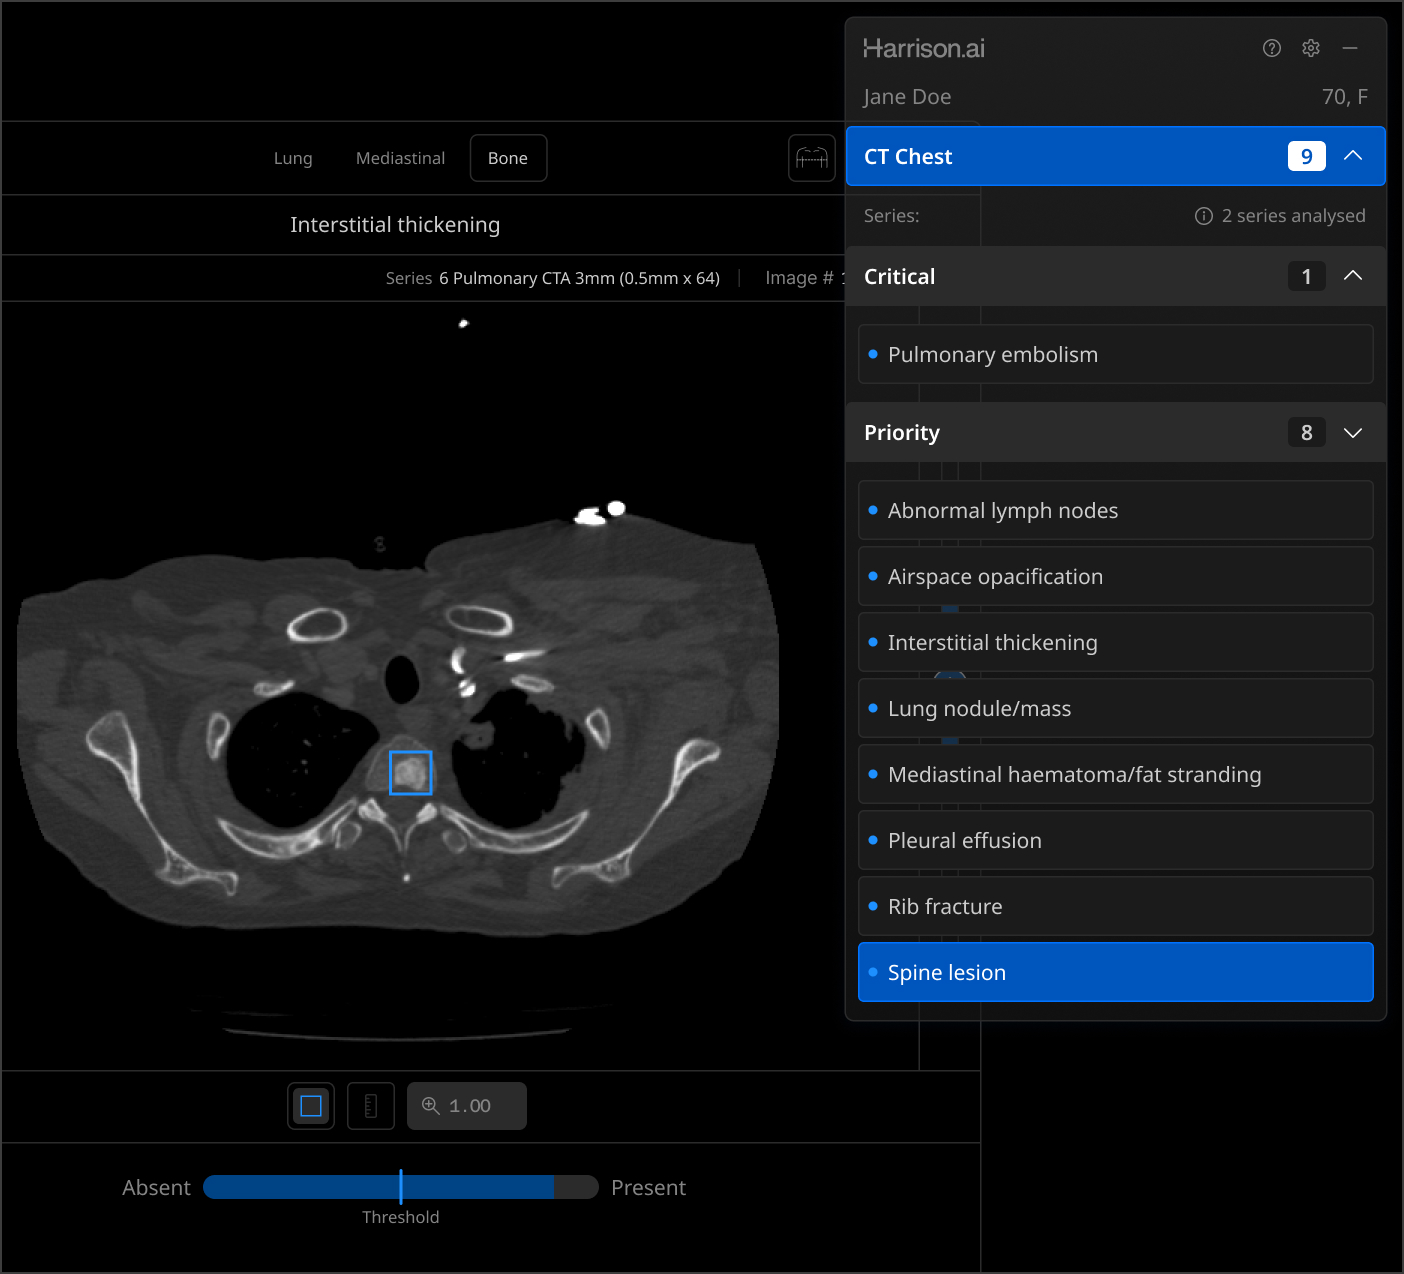Collapse the Critical findings group

(x=1352, y=276)
